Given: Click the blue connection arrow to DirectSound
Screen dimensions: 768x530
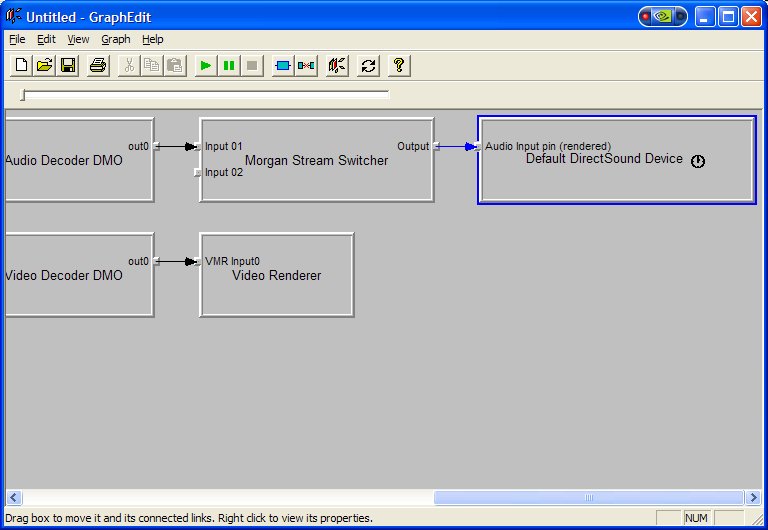Looking at the screenshot, I should 457,146.
